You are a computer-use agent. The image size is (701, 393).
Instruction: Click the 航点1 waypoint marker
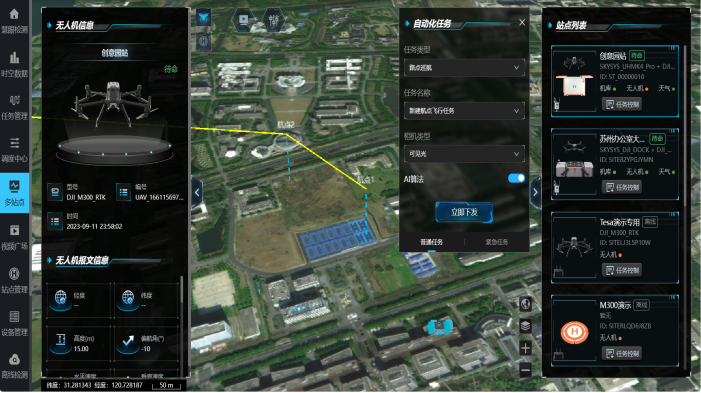pyautogui.click(x=366, y=180)
